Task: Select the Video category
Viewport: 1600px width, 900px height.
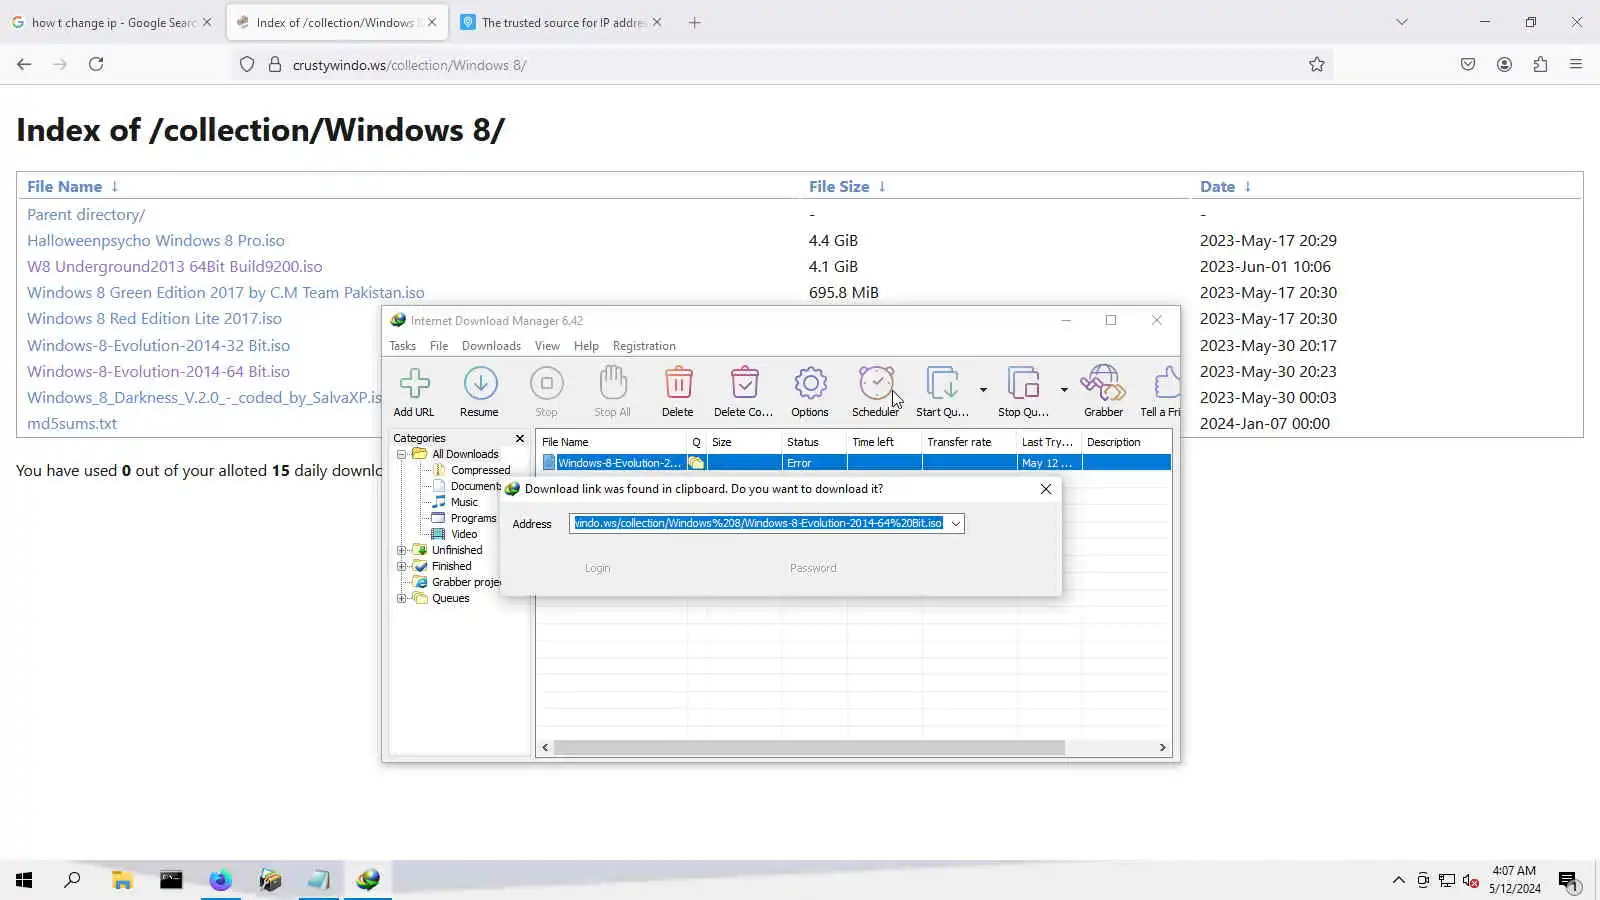Action: click(x=464, y=534)
